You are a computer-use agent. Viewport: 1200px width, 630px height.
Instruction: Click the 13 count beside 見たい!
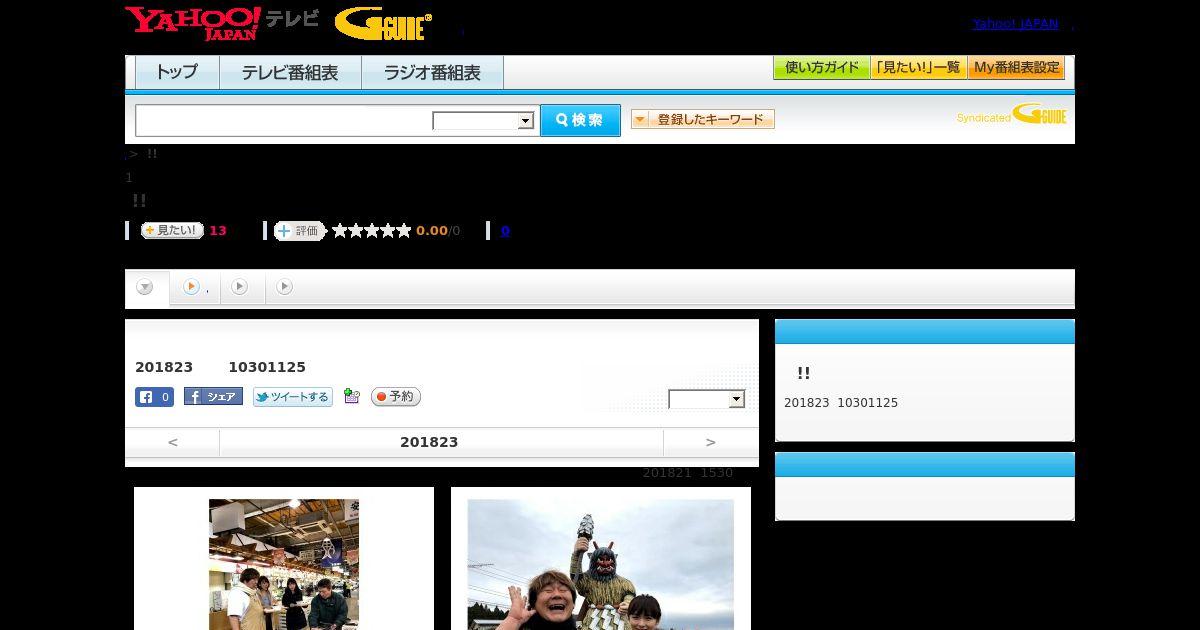coord(218,231)
